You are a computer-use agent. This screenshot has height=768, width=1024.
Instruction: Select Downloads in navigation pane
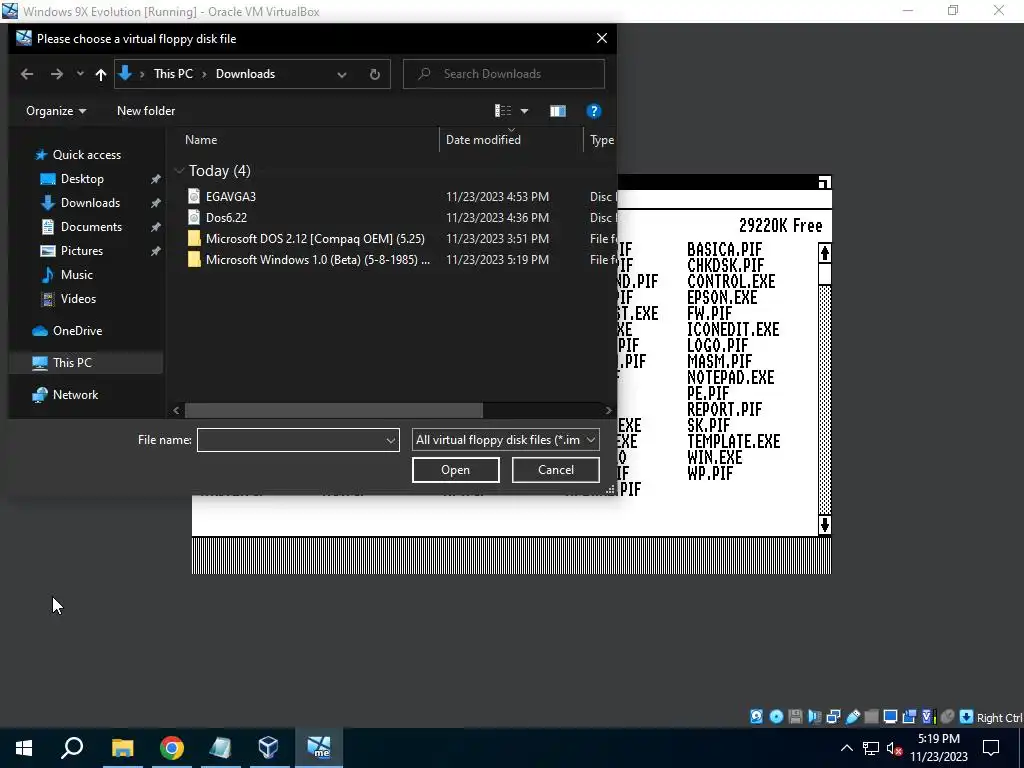tap(90, 203)
